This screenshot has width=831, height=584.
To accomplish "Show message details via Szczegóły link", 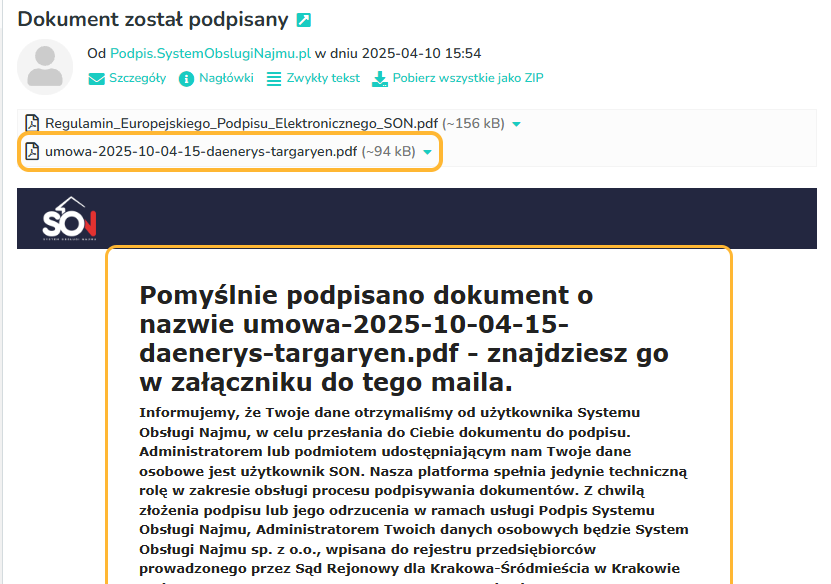I will click(x=138, y=78).
